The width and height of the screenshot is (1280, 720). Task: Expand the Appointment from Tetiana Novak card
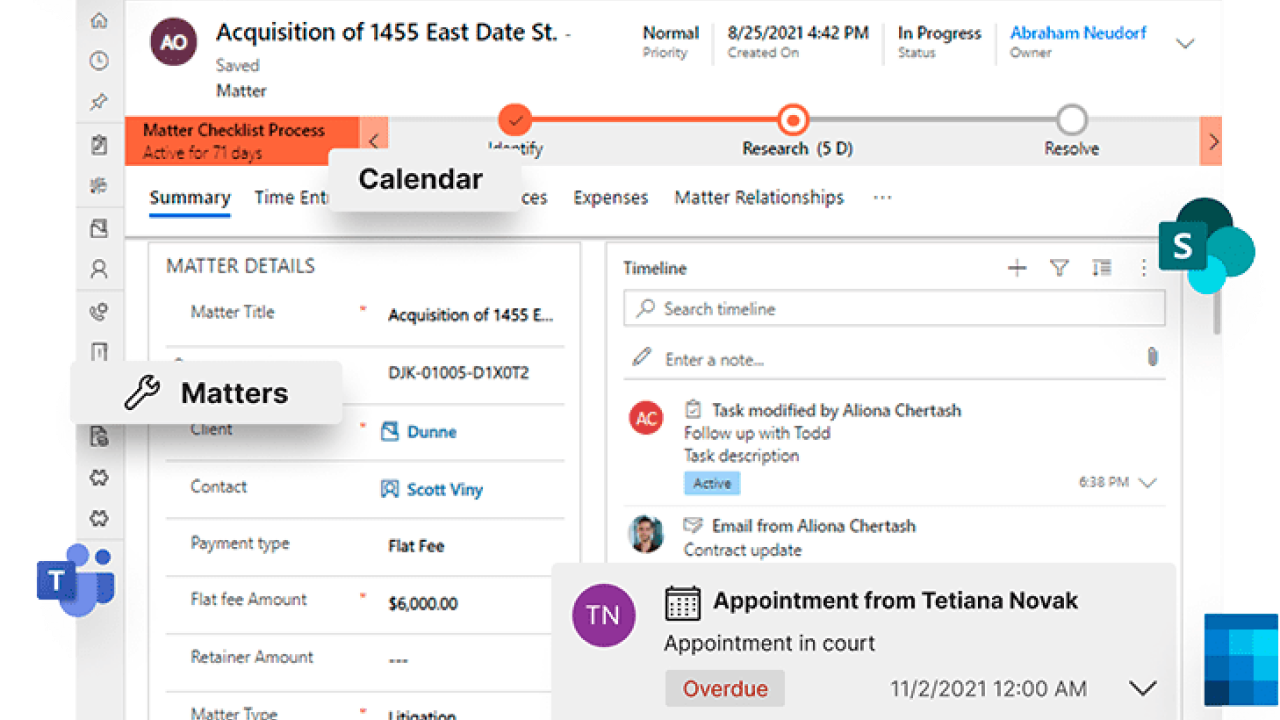pyautogui.click(x=1142, y=688)
